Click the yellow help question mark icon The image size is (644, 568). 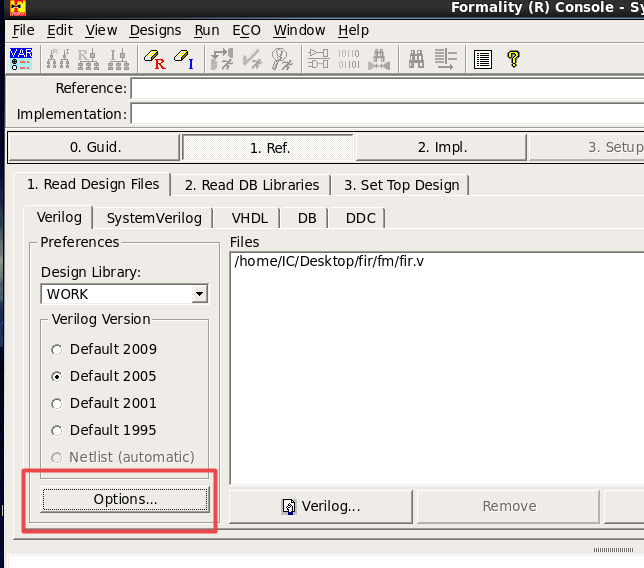click(514, 59)
